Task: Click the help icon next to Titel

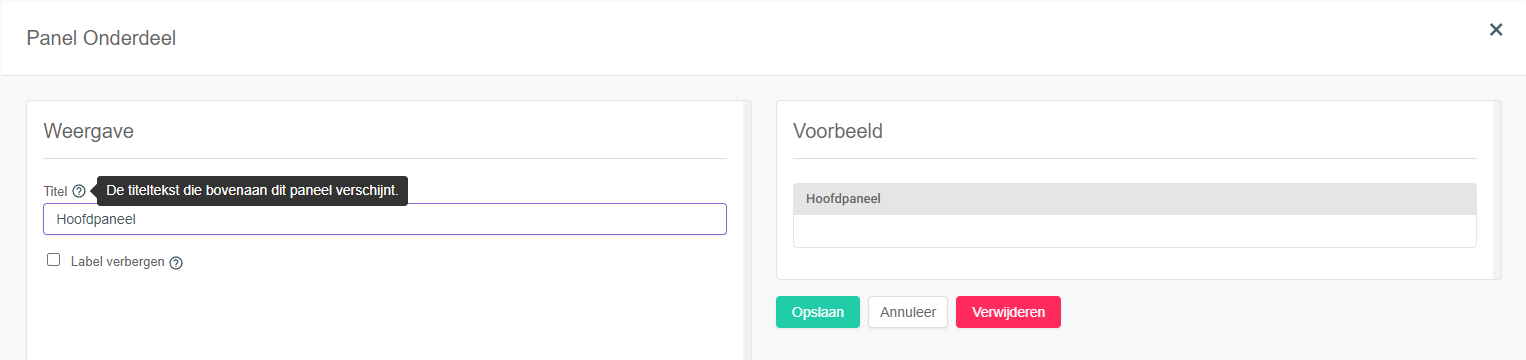Action: click(79, 191)
